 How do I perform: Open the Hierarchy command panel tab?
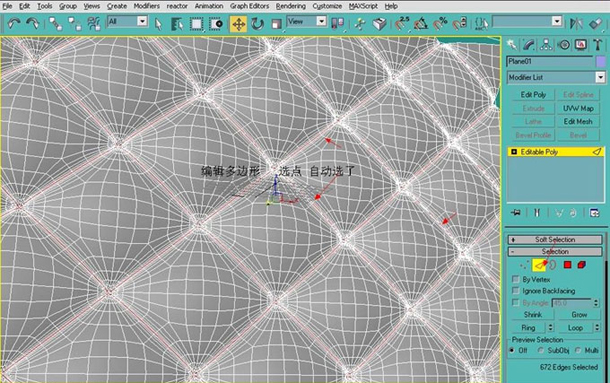coord(546,45)
